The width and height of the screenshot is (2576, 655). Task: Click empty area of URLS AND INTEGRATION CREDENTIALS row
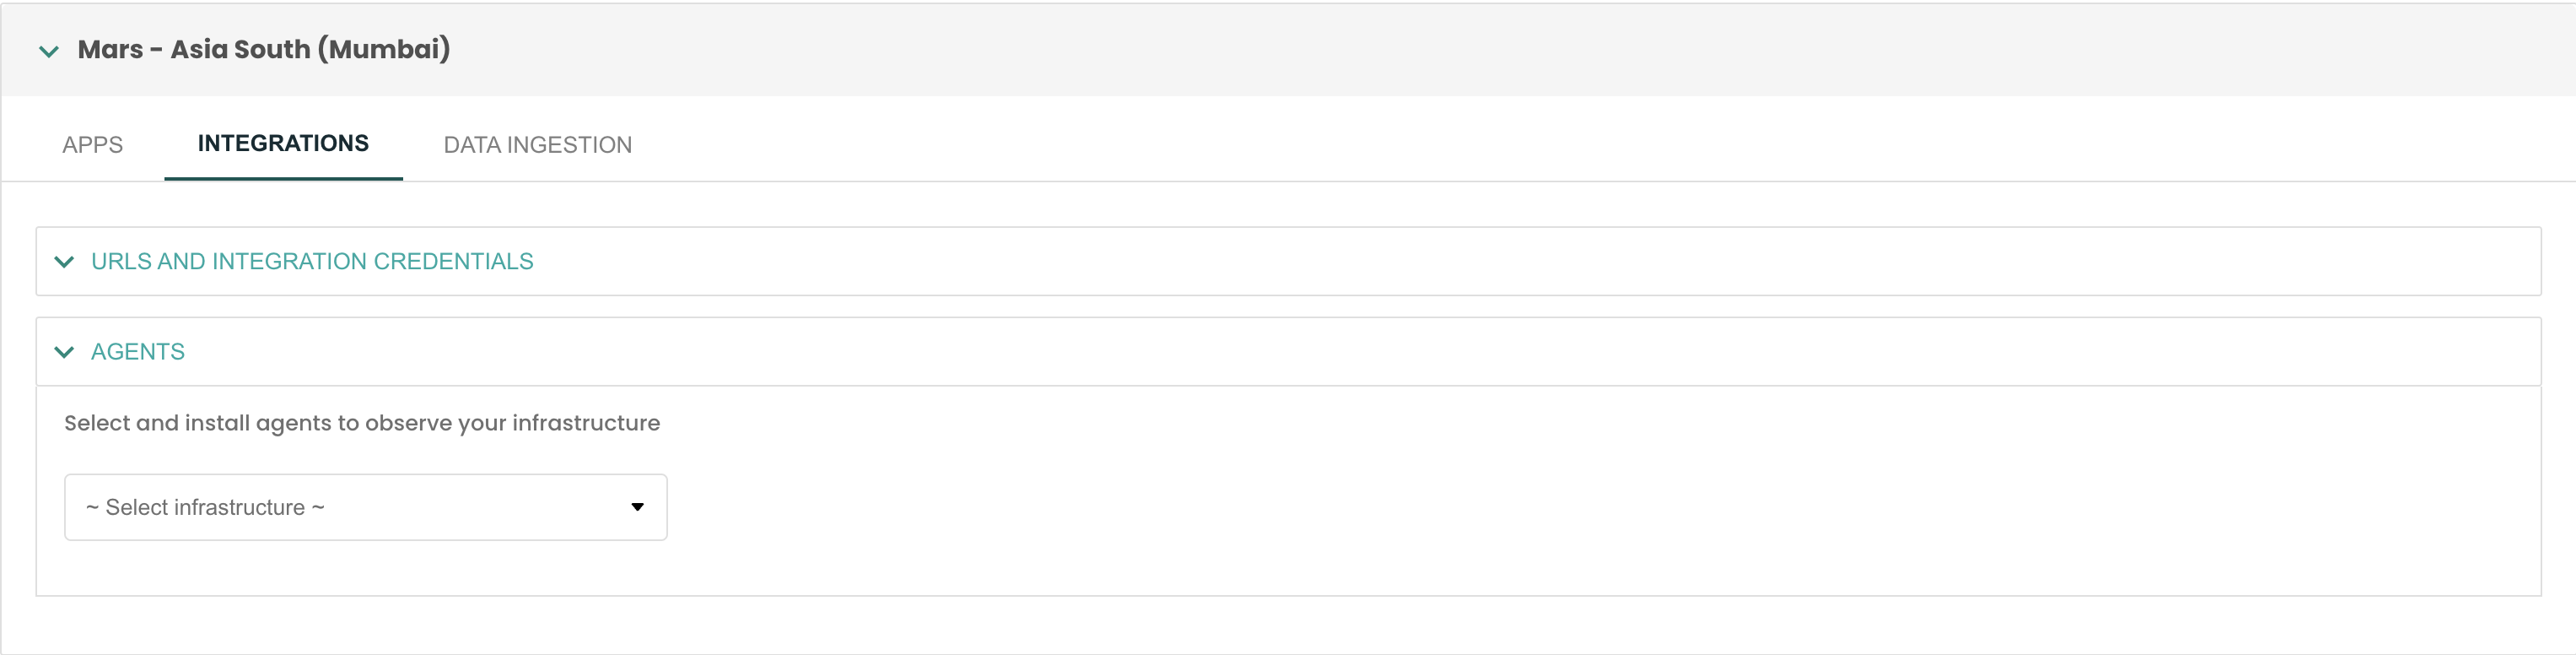1500,262
